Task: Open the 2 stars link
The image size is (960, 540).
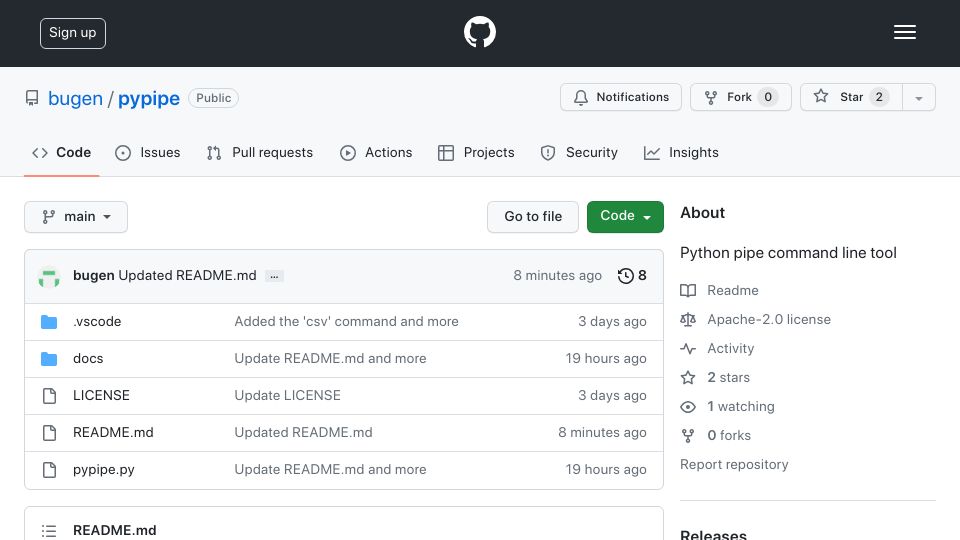Action: coord(729,377)
